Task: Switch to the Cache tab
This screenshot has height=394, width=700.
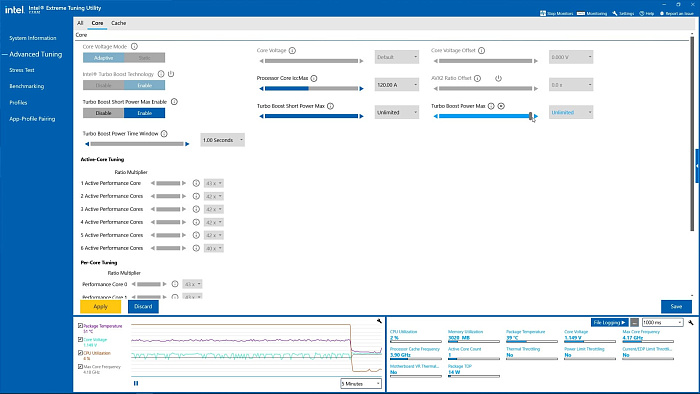Action: click(118, 23)
